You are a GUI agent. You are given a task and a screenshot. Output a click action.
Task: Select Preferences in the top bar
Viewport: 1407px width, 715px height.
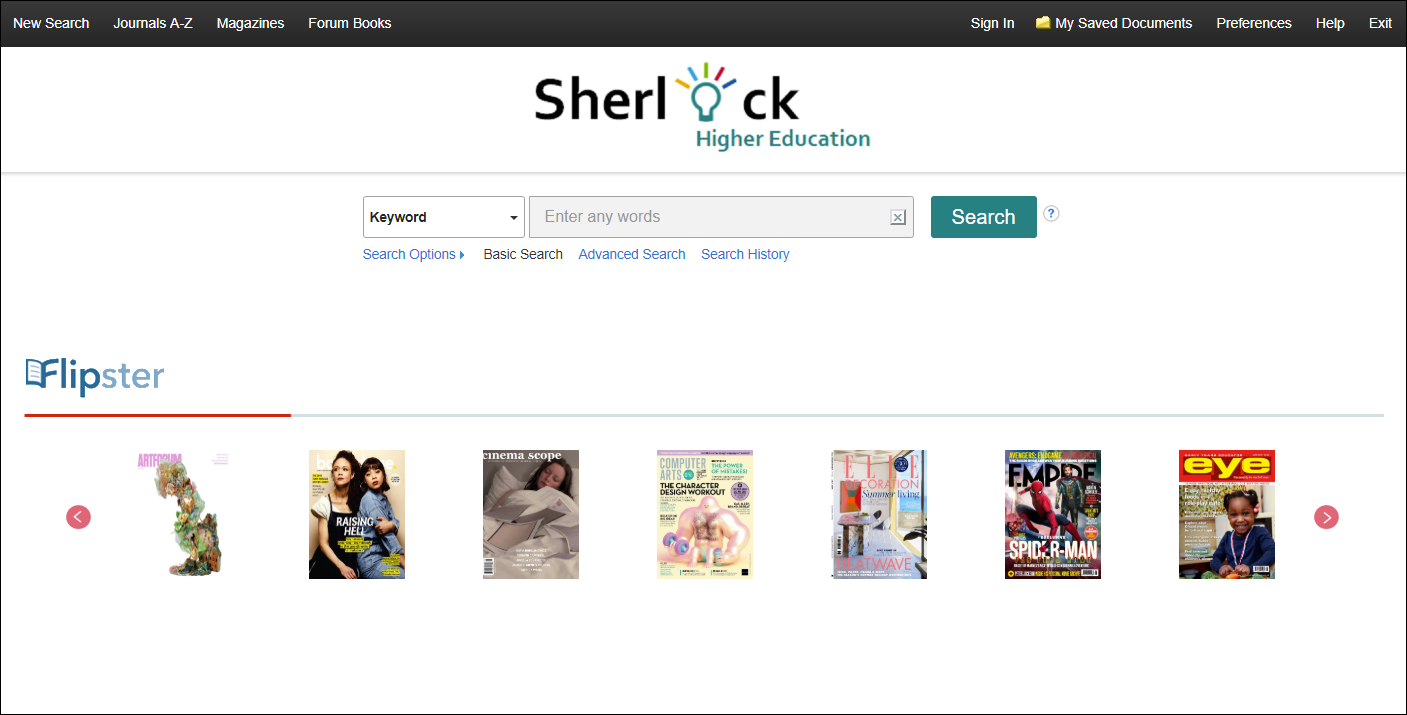[x=1253, y=22]
